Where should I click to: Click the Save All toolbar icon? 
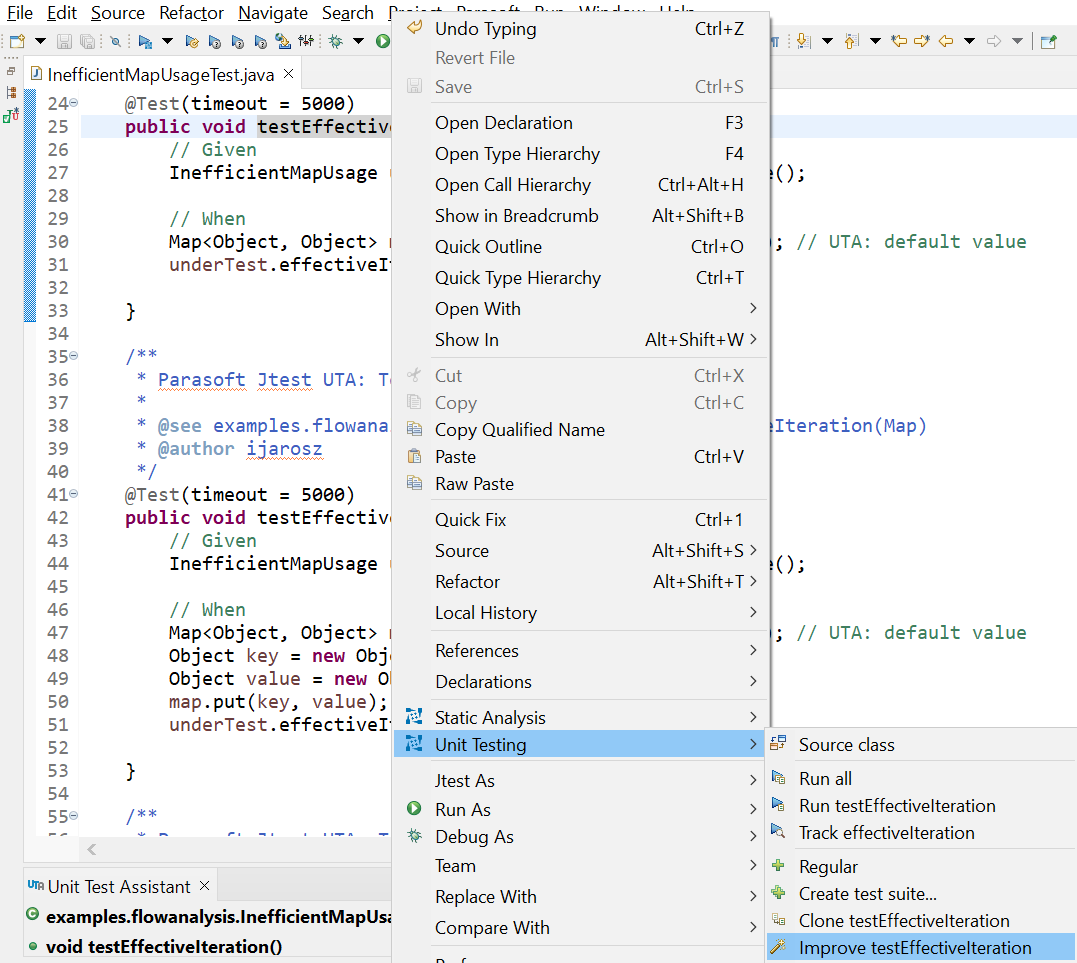[x=87, y=41]
